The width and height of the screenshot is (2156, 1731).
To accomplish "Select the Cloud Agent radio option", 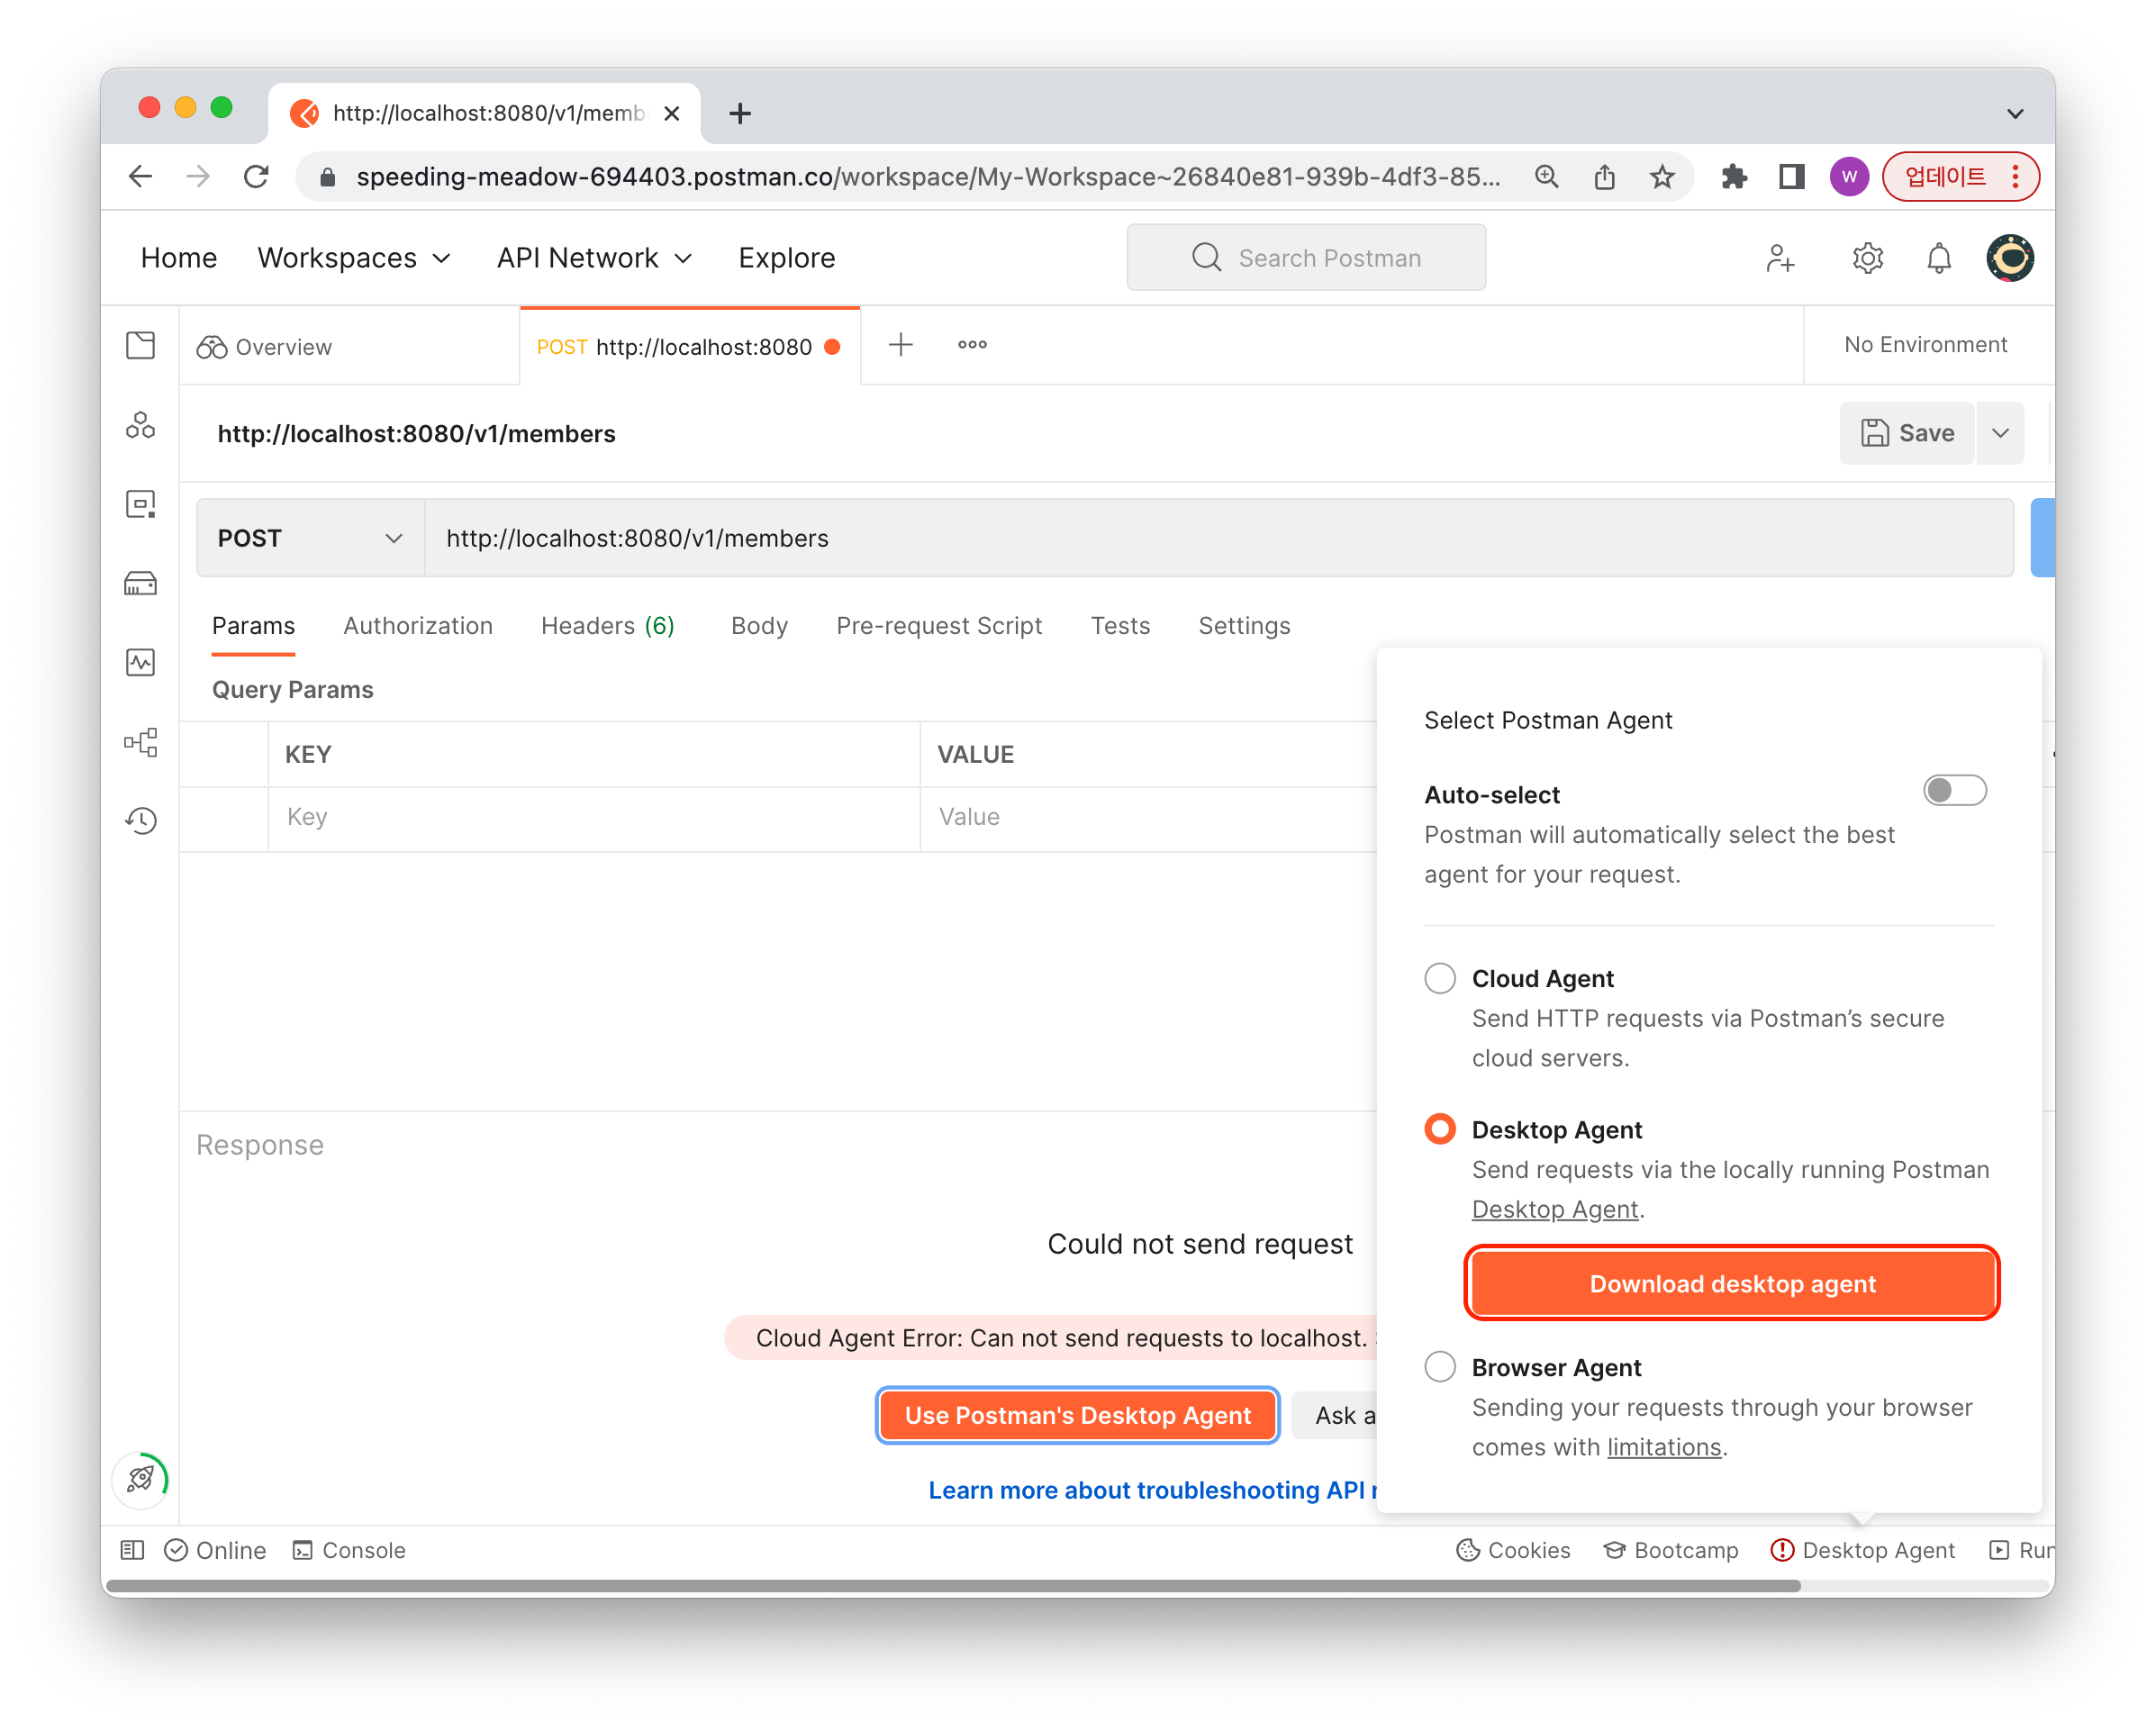I will pyautogui.click(x=1439, y=978).
